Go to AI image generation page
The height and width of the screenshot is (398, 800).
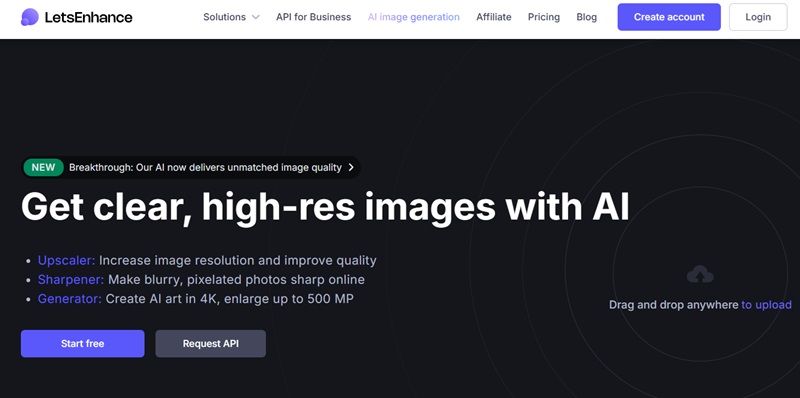point(413,17)
